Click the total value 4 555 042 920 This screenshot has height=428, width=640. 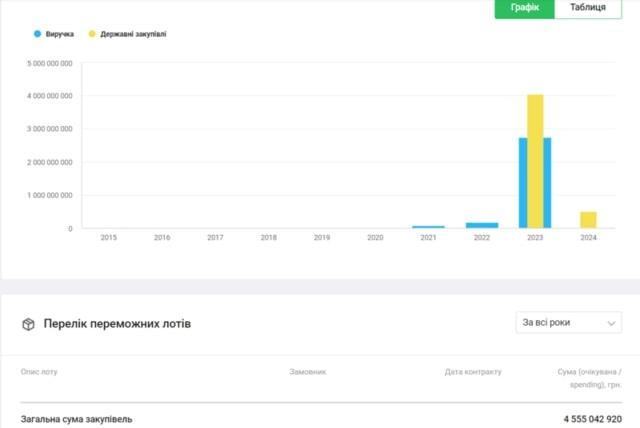592,419
